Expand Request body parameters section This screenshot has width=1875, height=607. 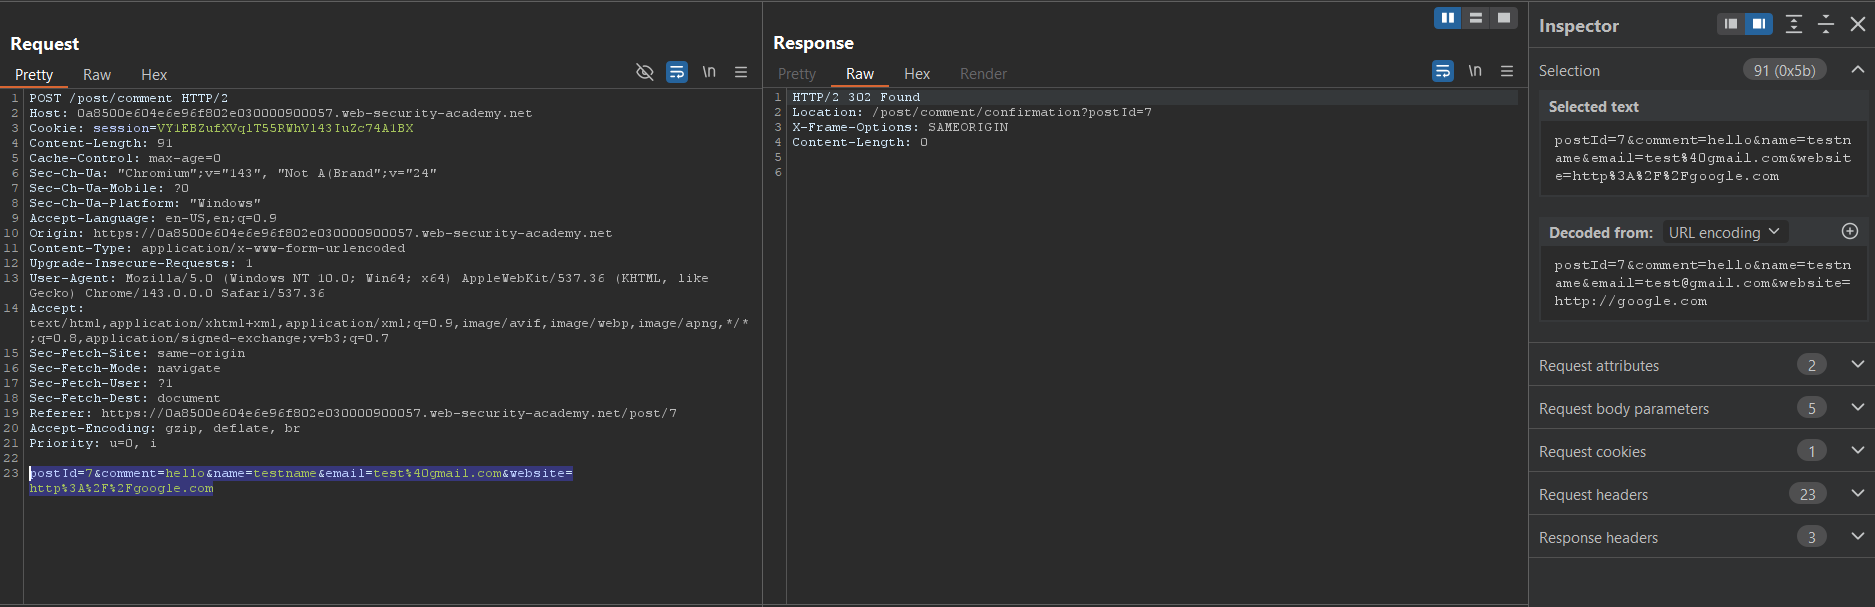click(x=1857, y=408)
